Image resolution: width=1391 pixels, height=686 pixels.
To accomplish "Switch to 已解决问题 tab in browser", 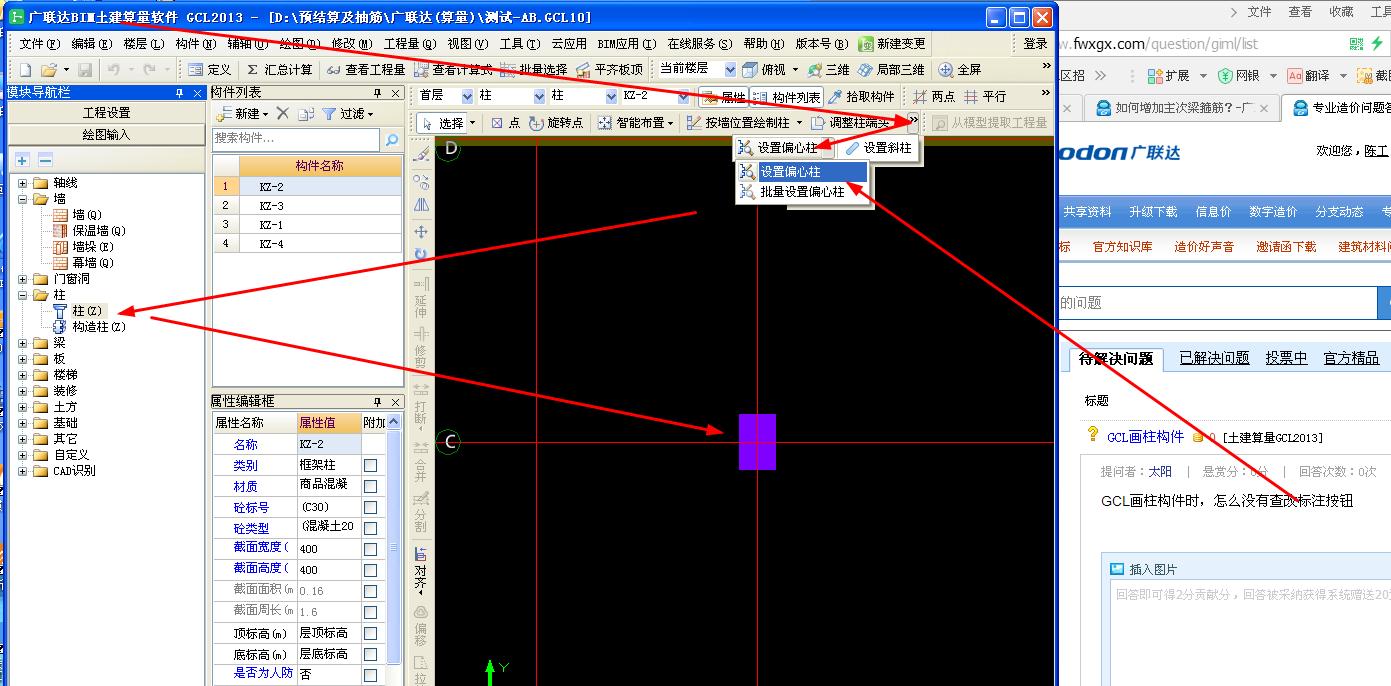I will (x=1214, y=358).
